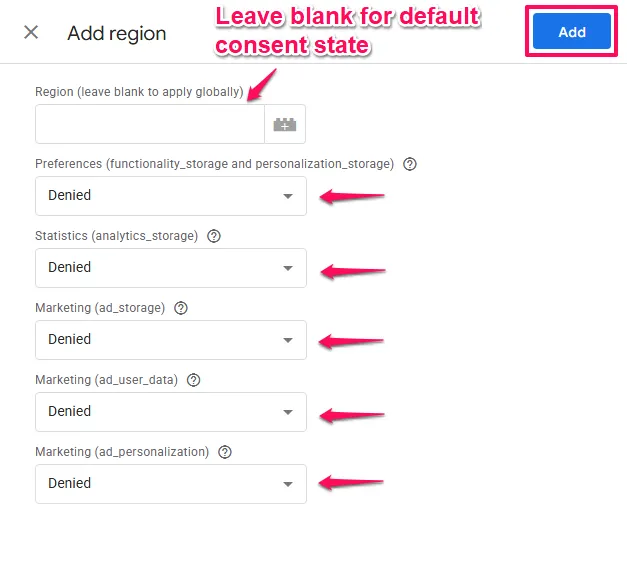Click help icon for Marketing ad_user_data
This screenshot has width=627, height=577.
click(194, 380)
